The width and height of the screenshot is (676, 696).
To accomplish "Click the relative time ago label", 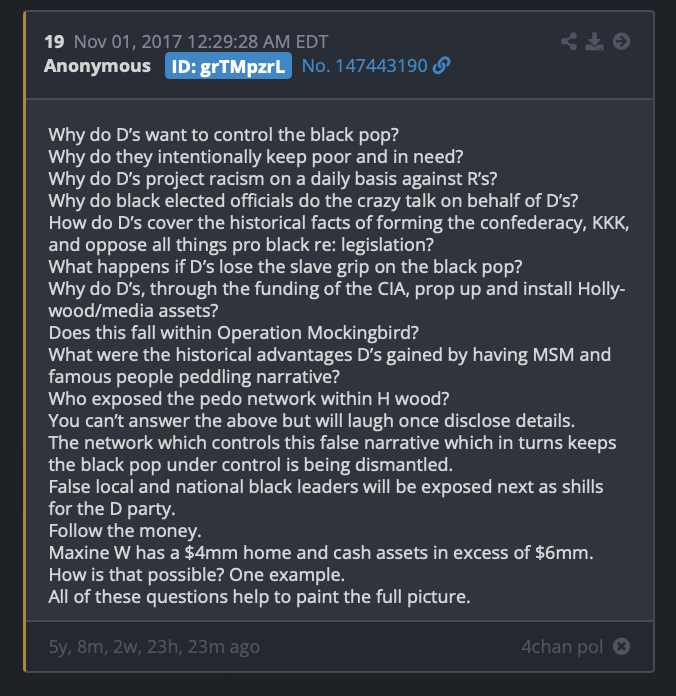I will tap(154, 647).
